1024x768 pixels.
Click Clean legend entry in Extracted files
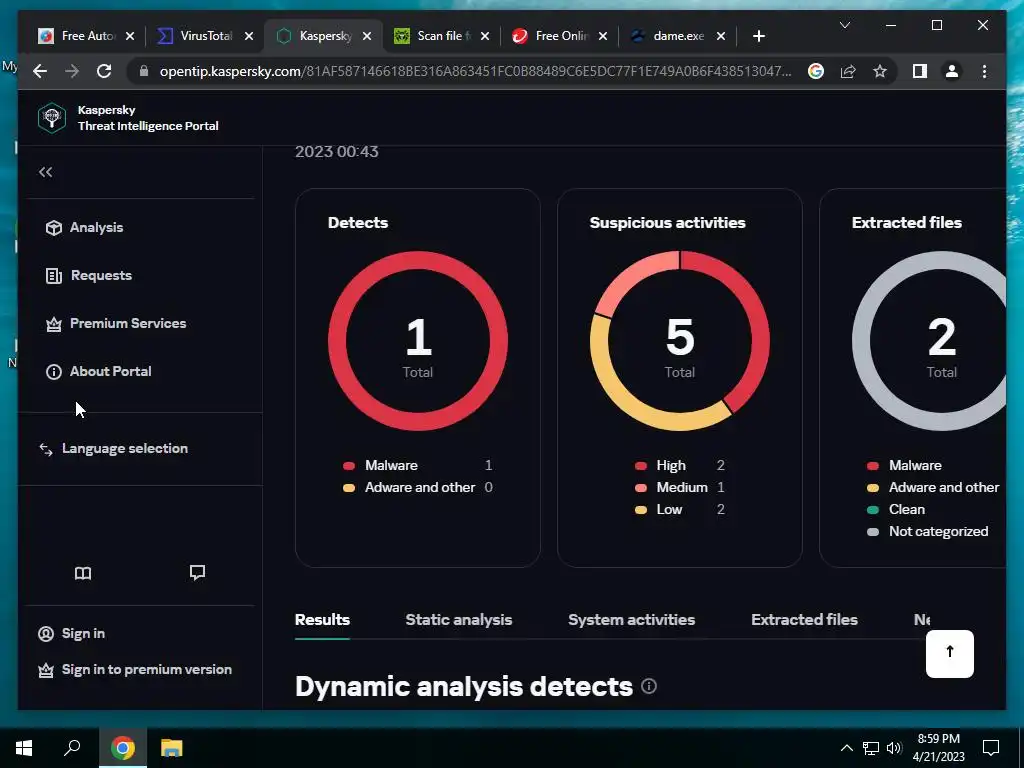click(x=896, y=510)
